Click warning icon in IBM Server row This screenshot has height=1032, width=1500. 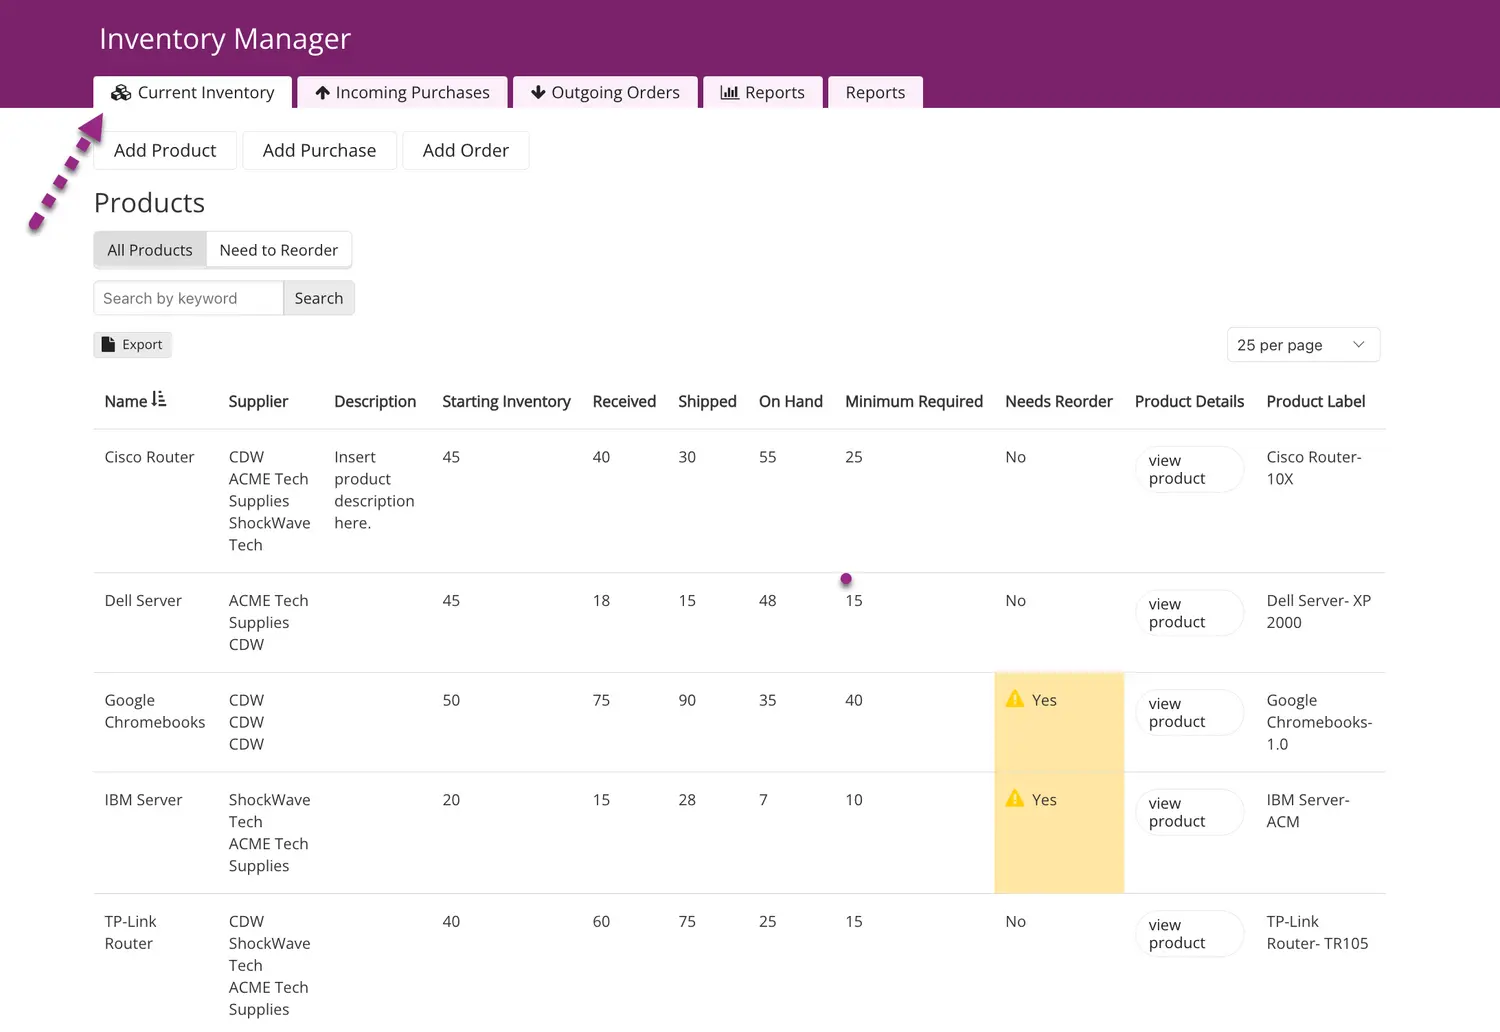(x=1015, y=798)
